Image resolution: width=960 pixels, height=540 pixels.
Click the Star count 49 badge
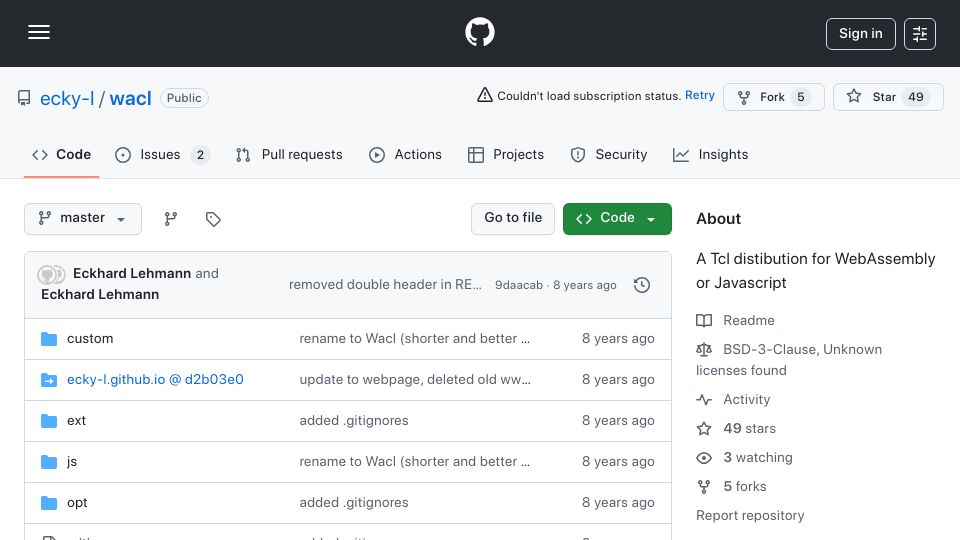(915, 97)
